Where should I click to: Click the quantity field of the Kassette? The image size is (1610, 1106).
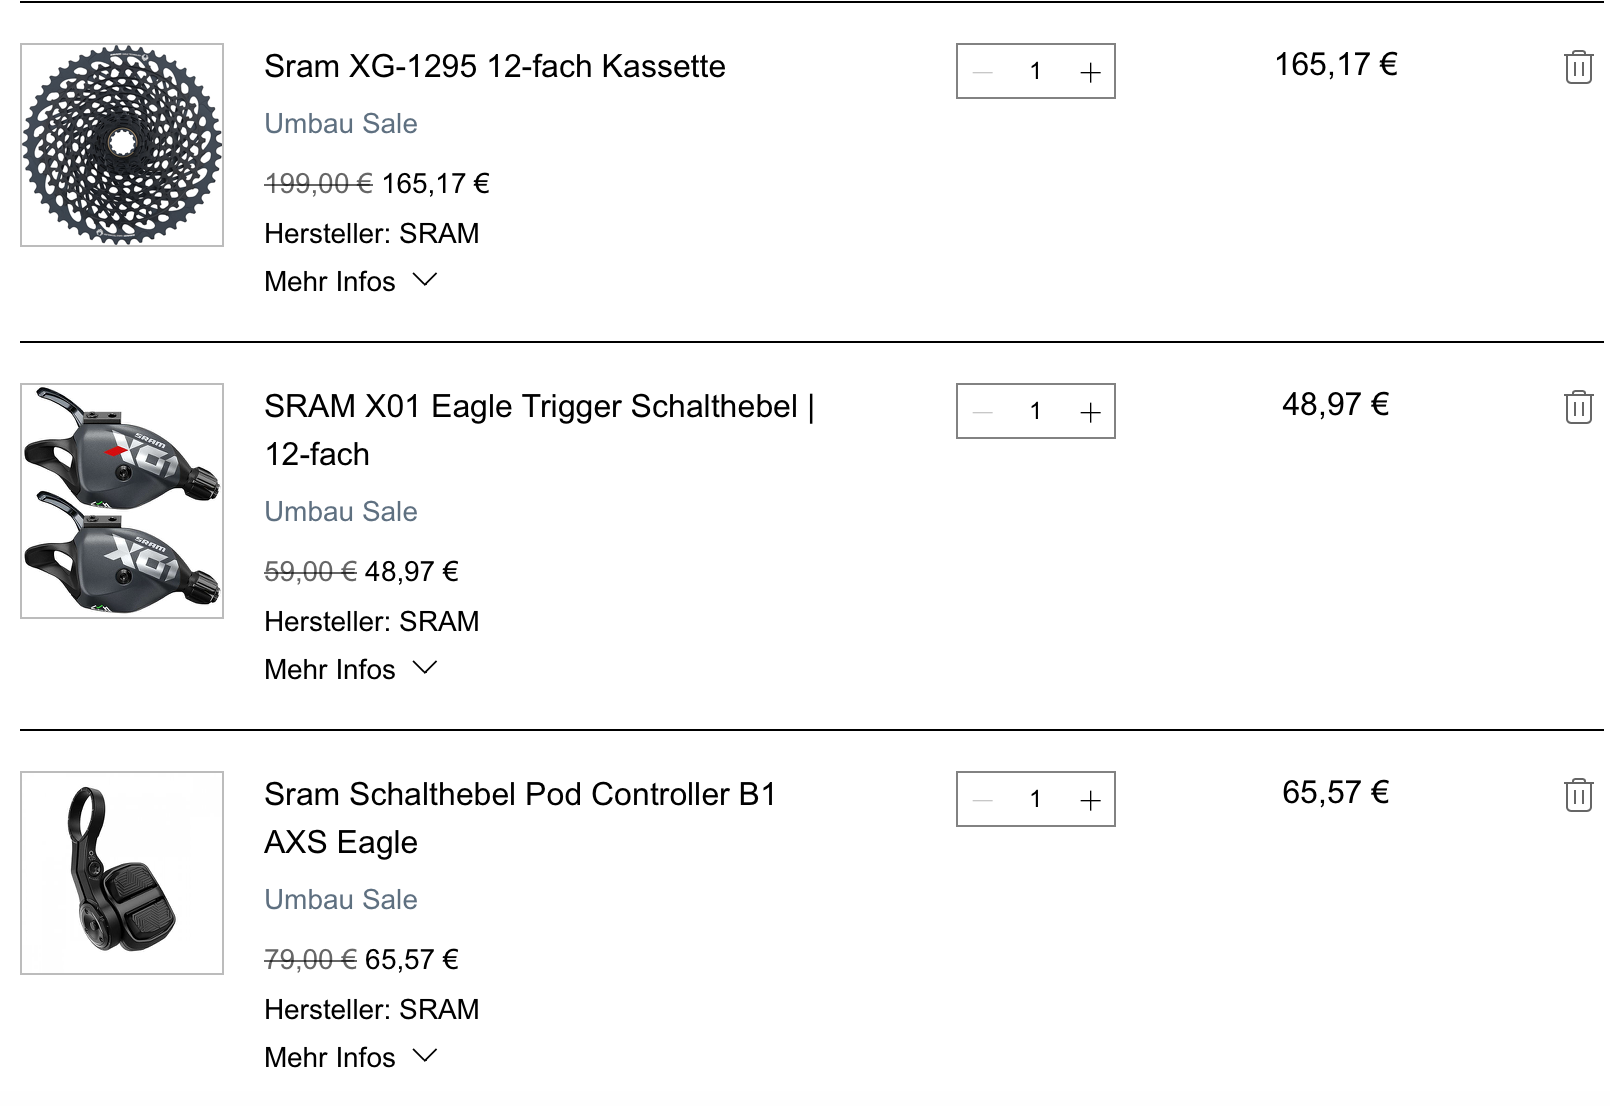point(1036,72)
